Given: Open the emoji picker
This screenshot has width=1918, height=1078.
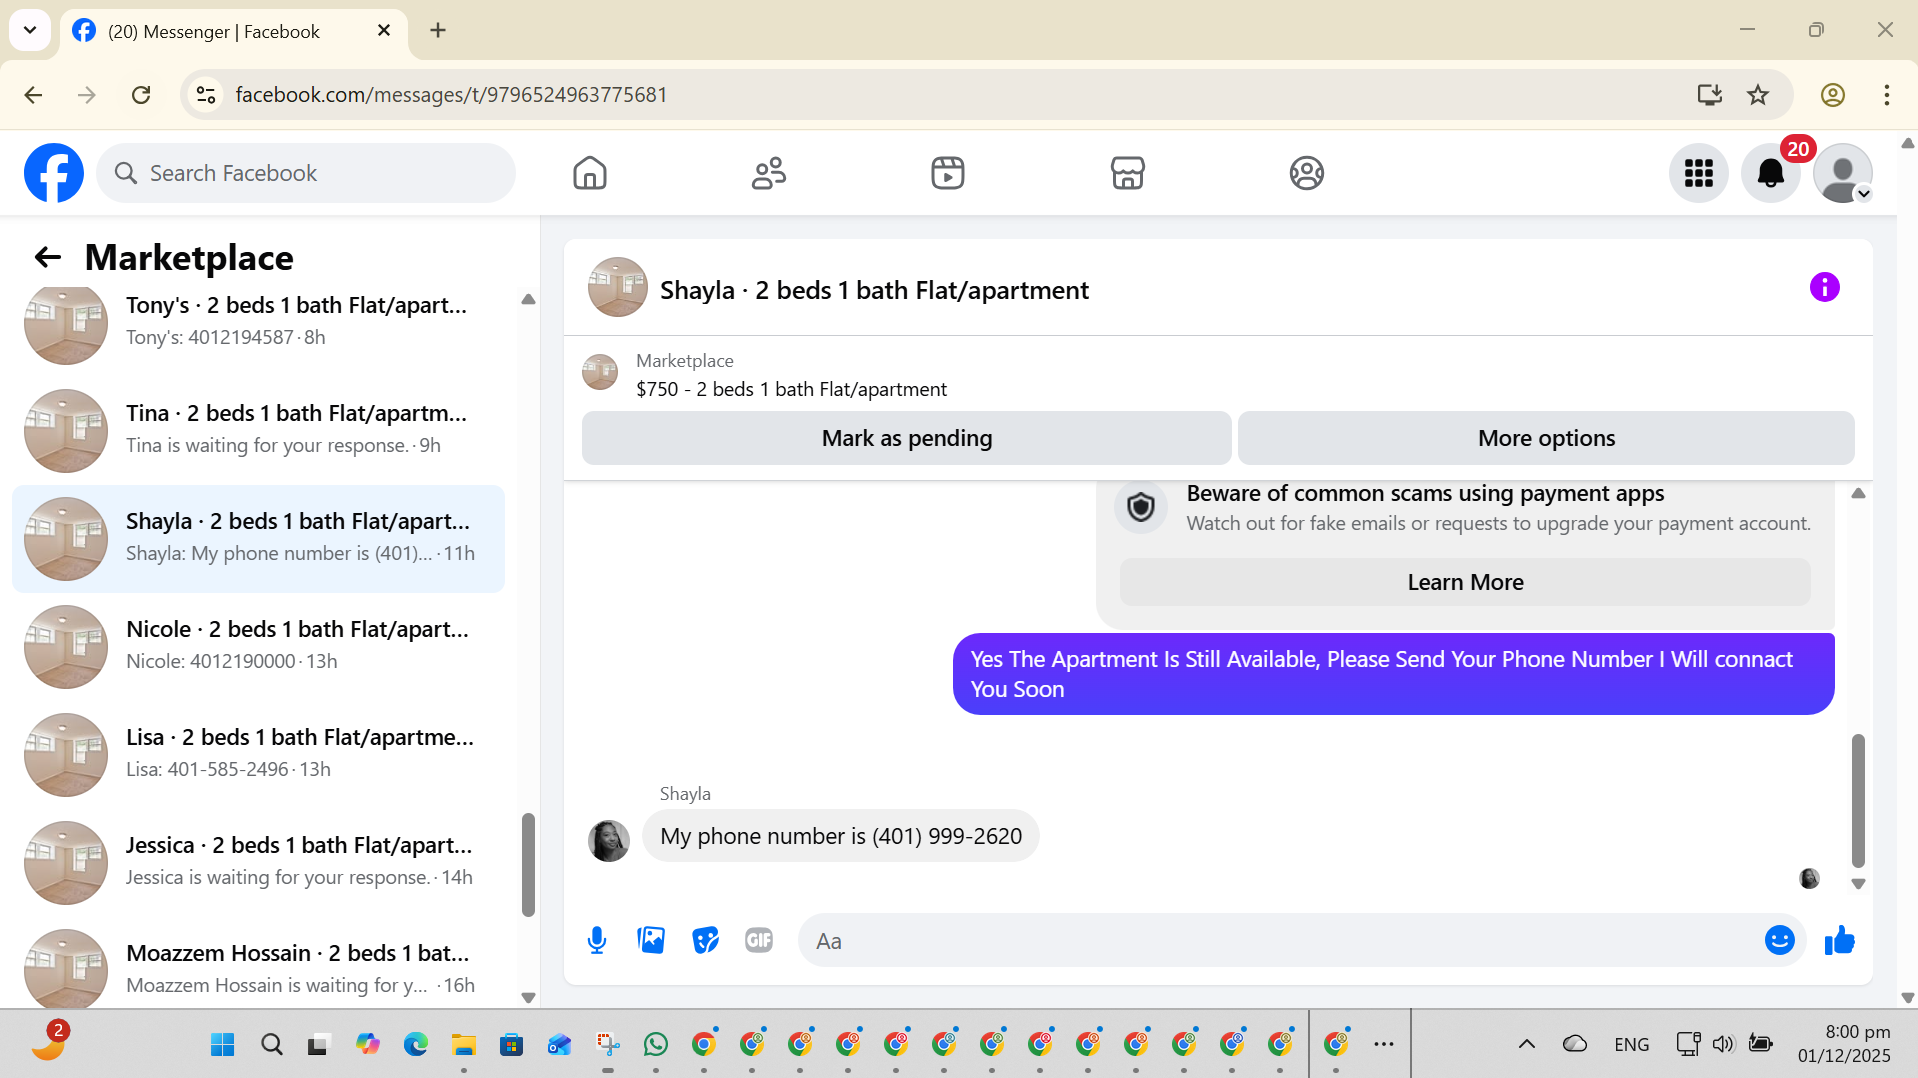Looking at the screenshot, I should [1780, 940].
